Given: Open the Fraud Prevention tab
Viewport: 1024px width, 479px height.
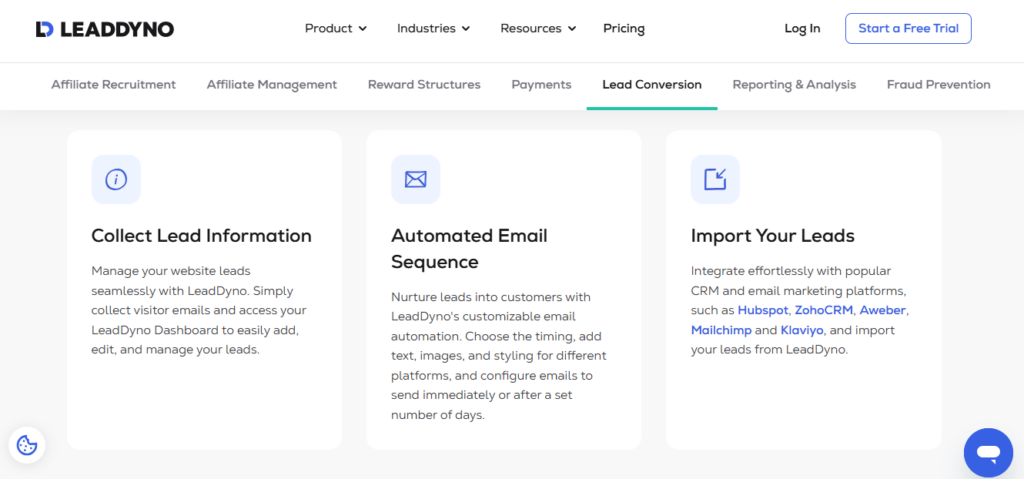Looking at the screenshot, I should 938,85.
